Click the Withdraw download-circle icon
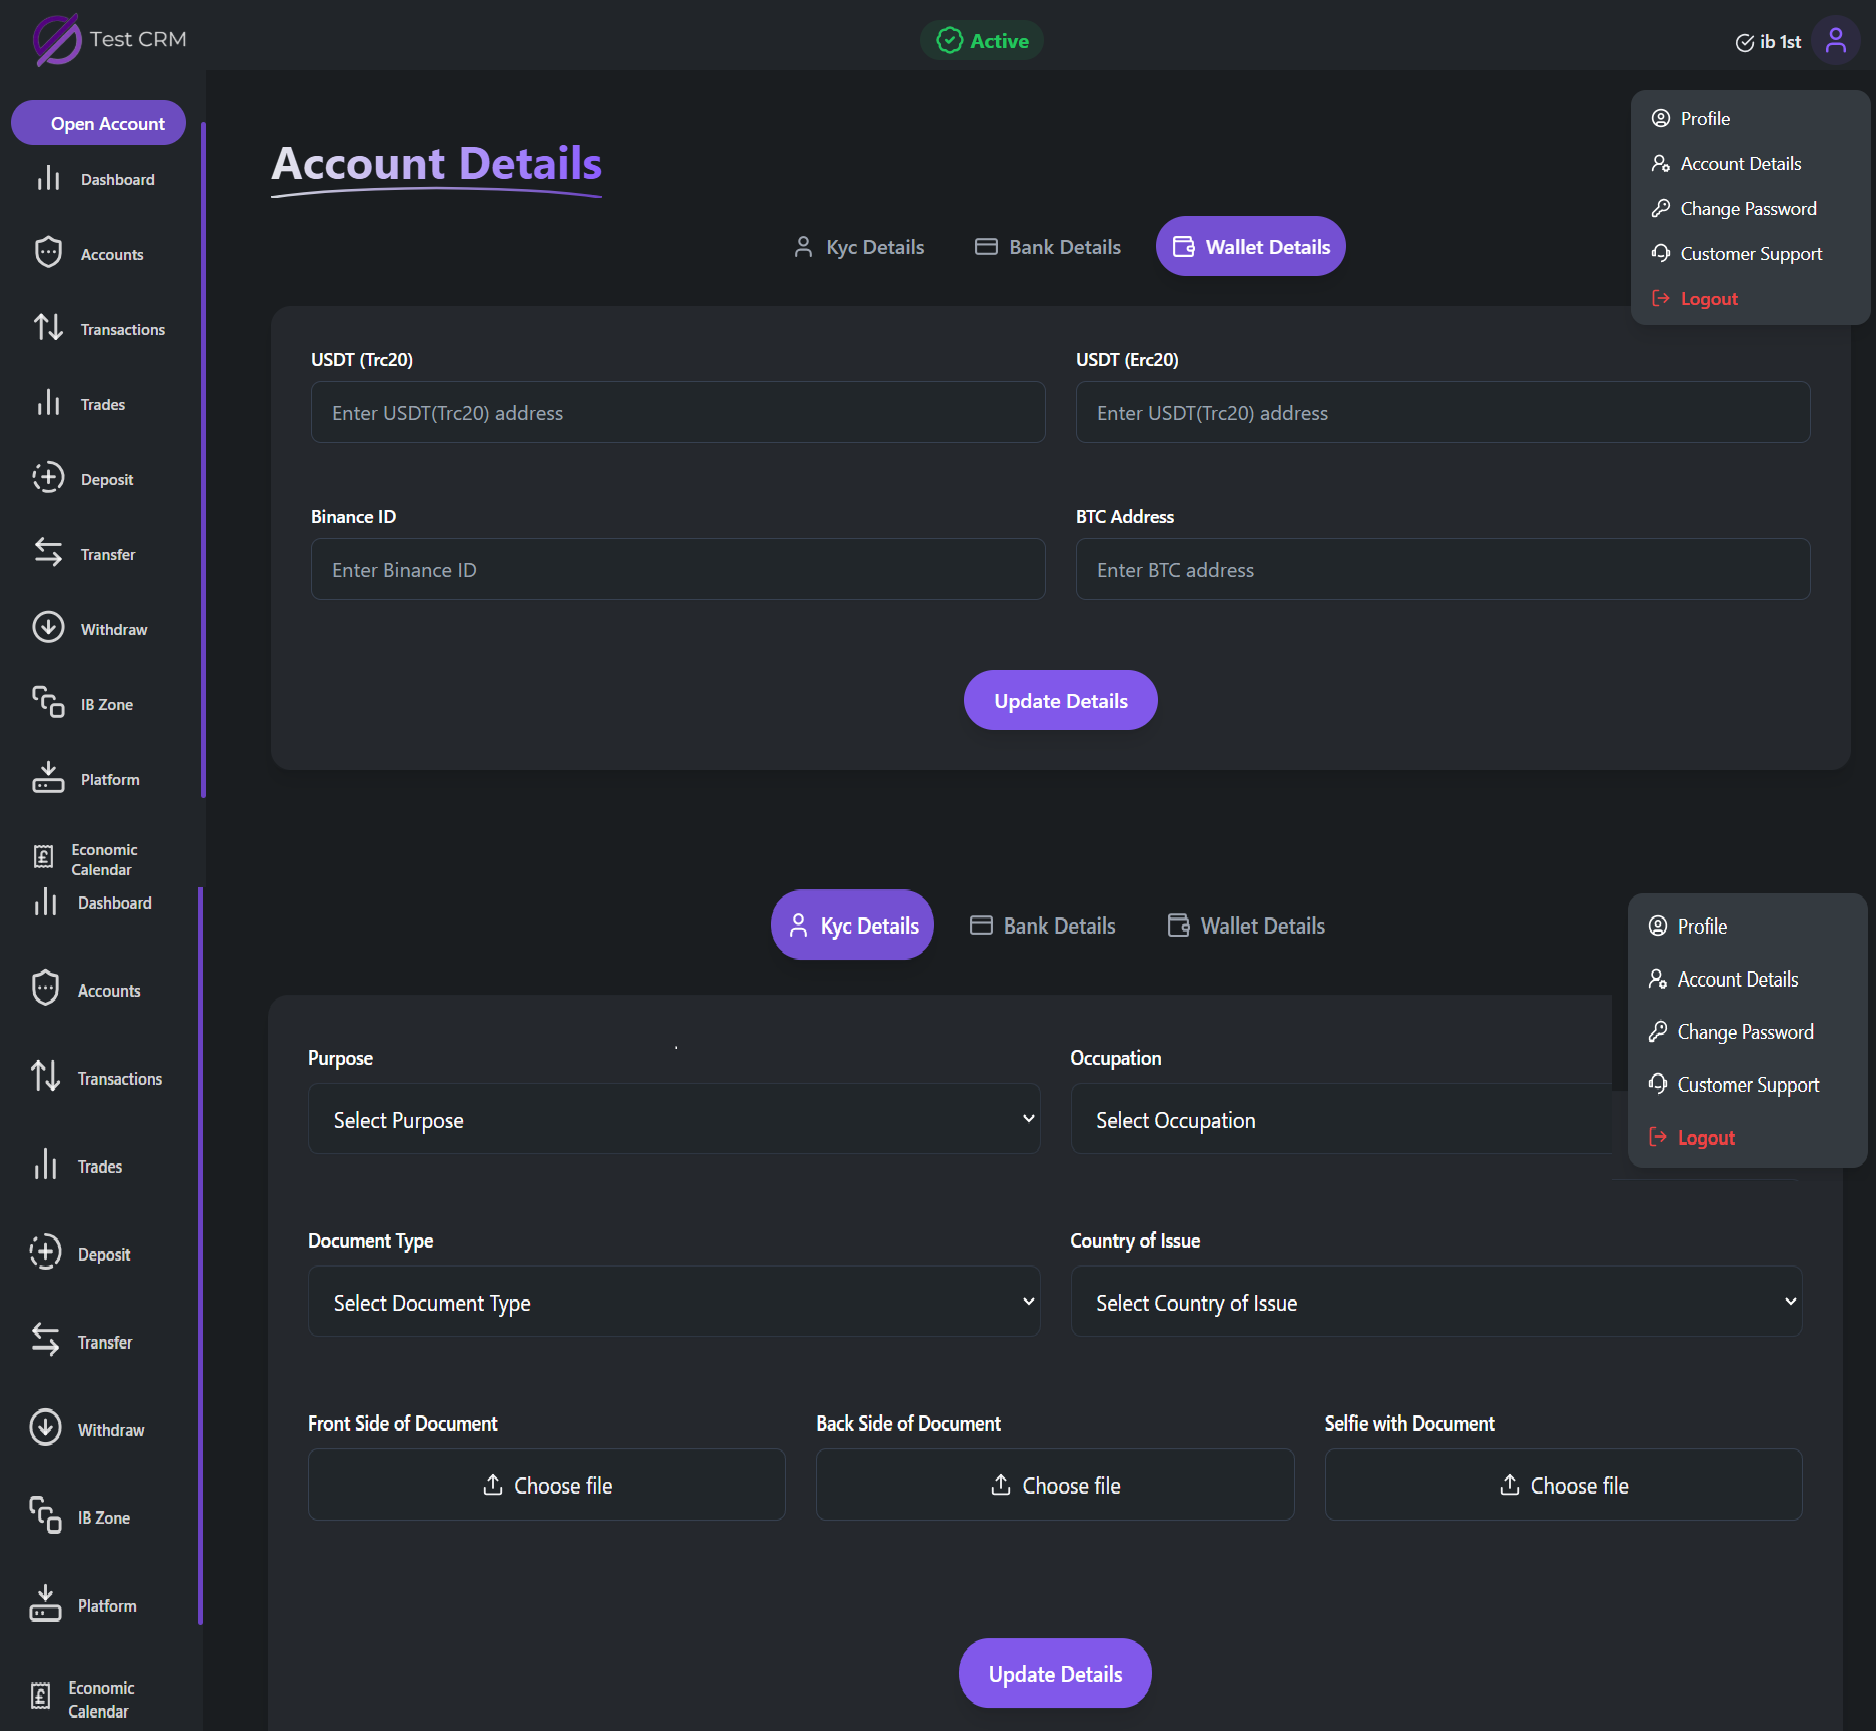The height and width of the screenshot is (1731, 1876). (48, 628)
